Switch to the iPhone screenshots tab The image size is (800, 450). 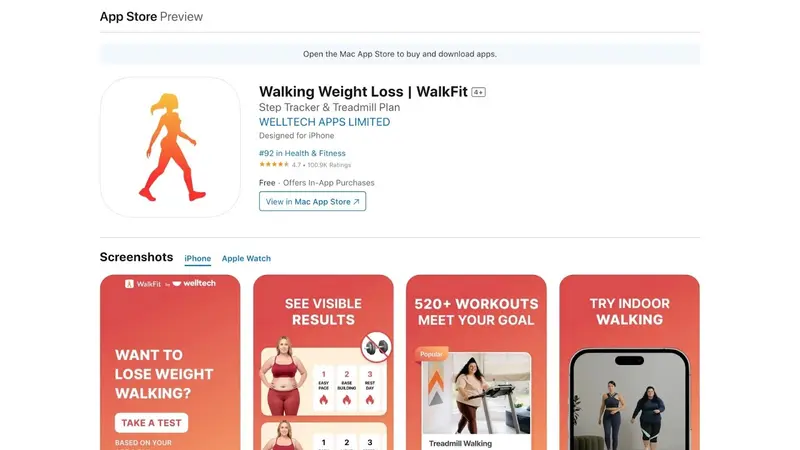tap(197, 259)
